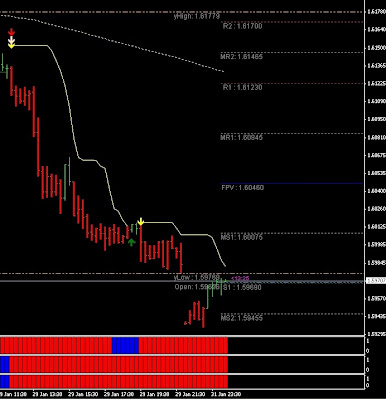Click the green up arrow buy signal
This screenshot has height=400, width=386.
tap(132, 242)
